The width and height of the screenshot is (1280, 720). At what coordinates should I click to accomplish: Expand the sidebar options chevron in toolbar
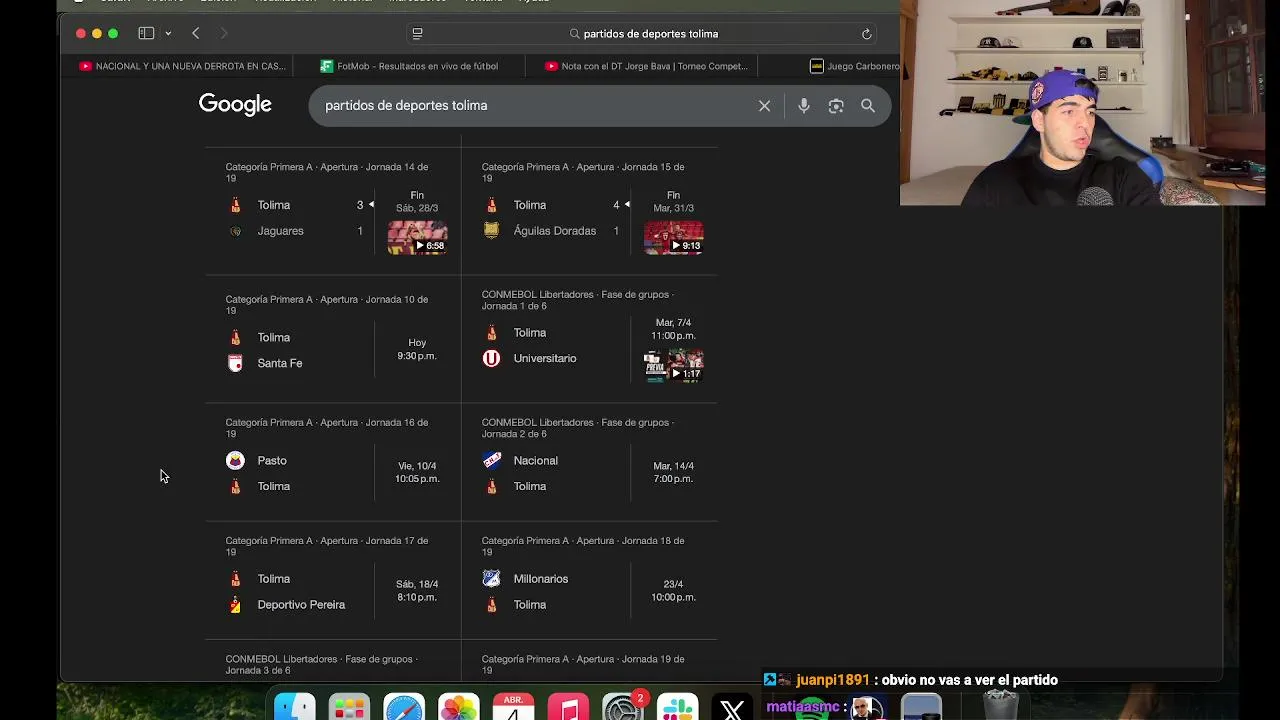168,33
